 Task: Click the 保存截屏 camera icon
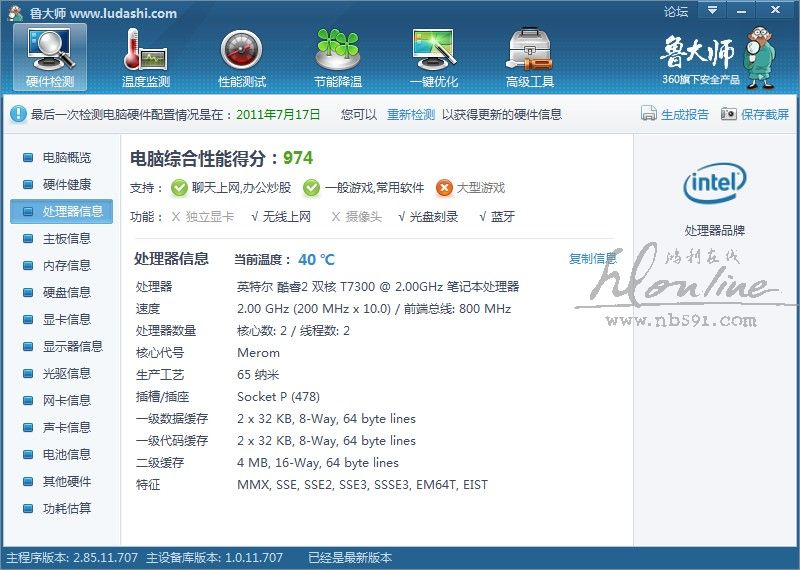tap(729, 113)
